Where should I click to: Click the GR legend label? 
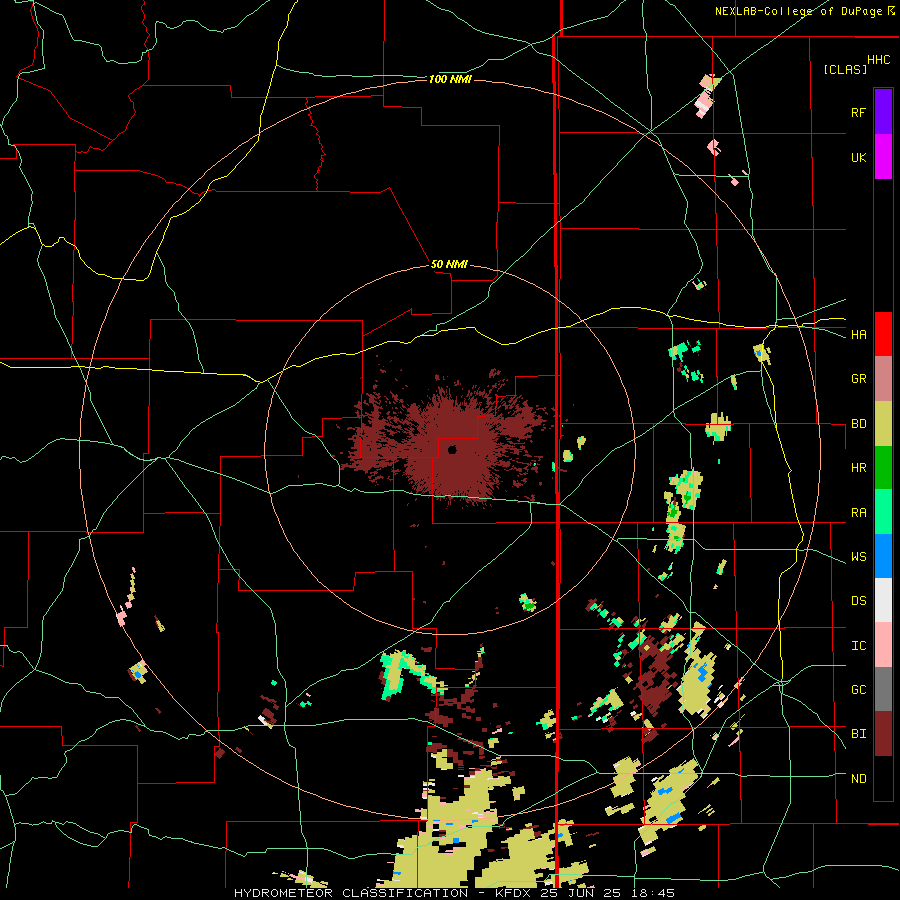[858, 379]
